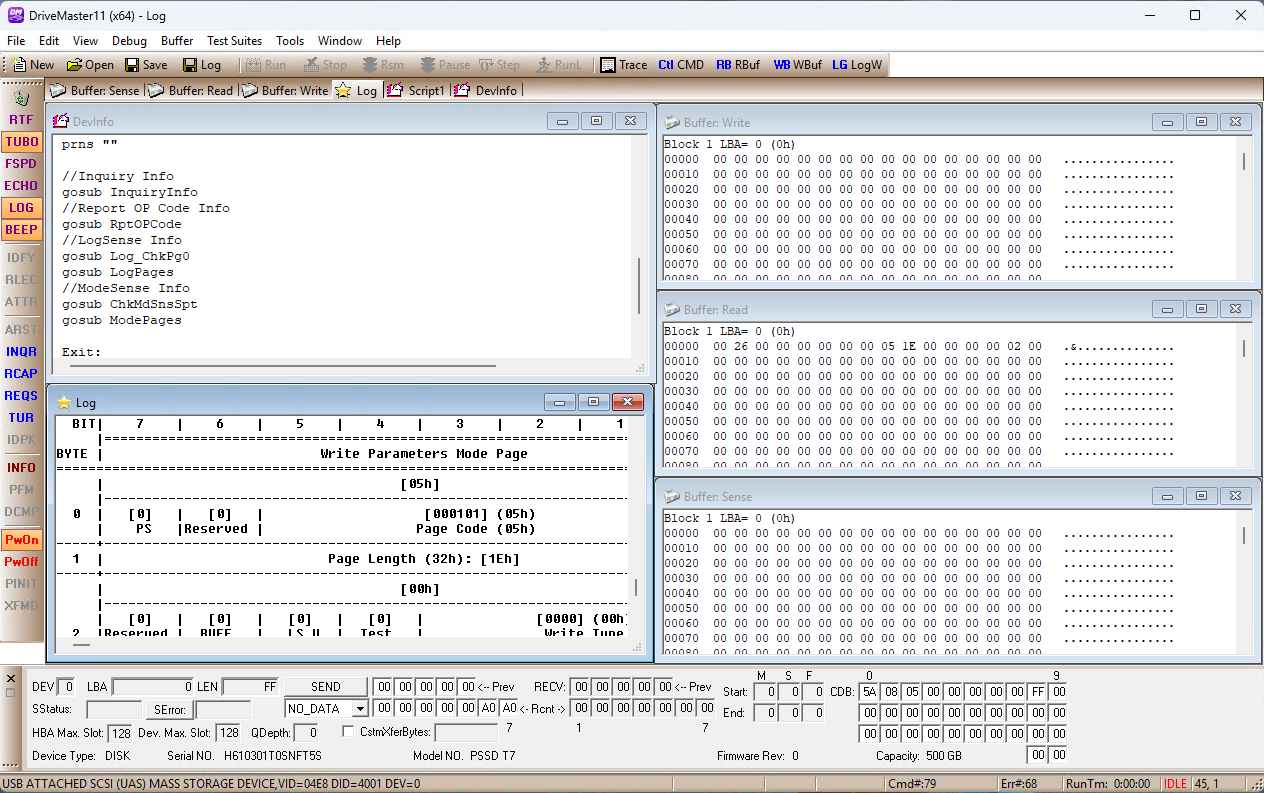
Task: Click the first CDB byte field 5A
Action: (x=869, y=692)
